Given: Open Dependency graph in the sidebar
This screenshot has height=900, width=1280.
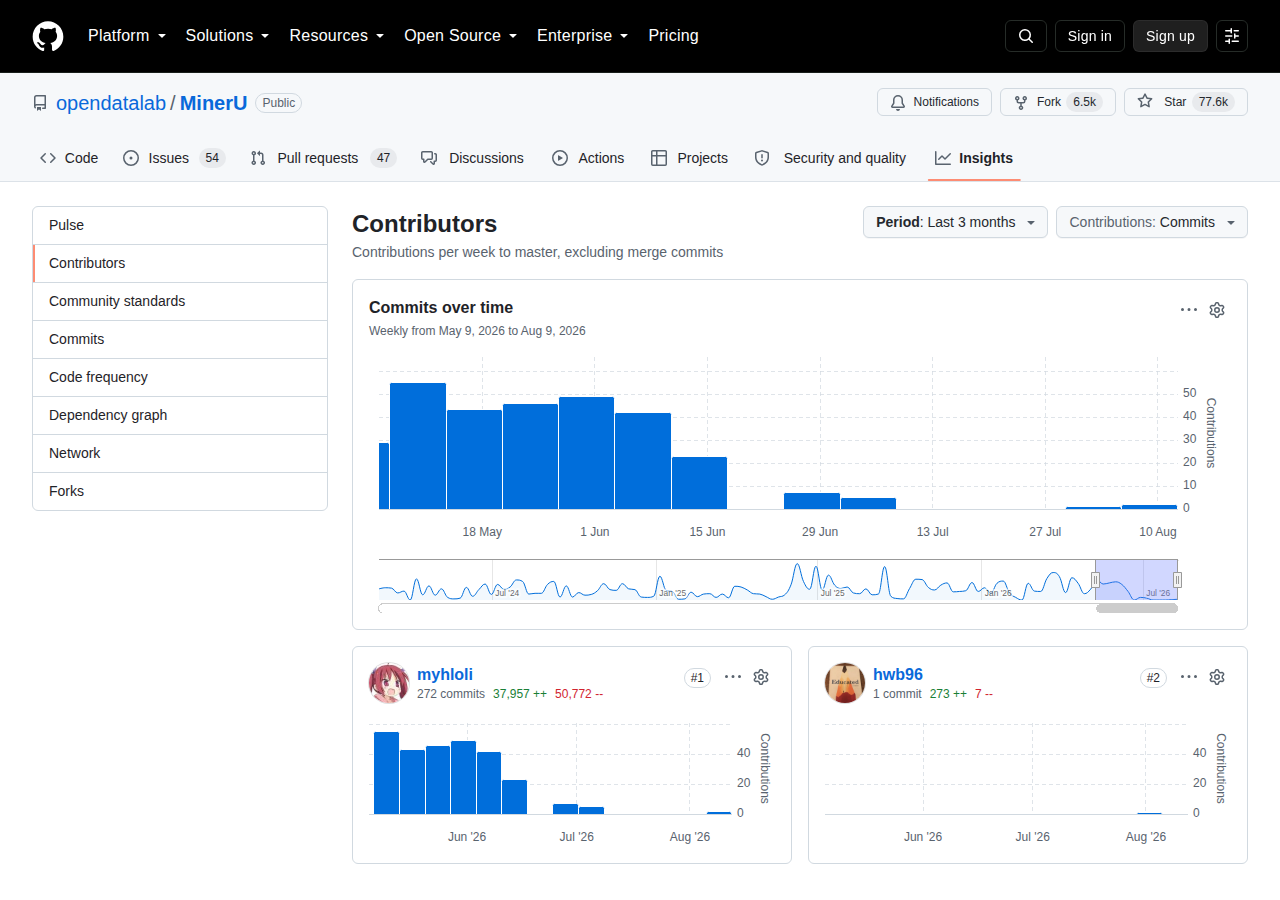Looking at the screenshot, I should click(180, 415).
